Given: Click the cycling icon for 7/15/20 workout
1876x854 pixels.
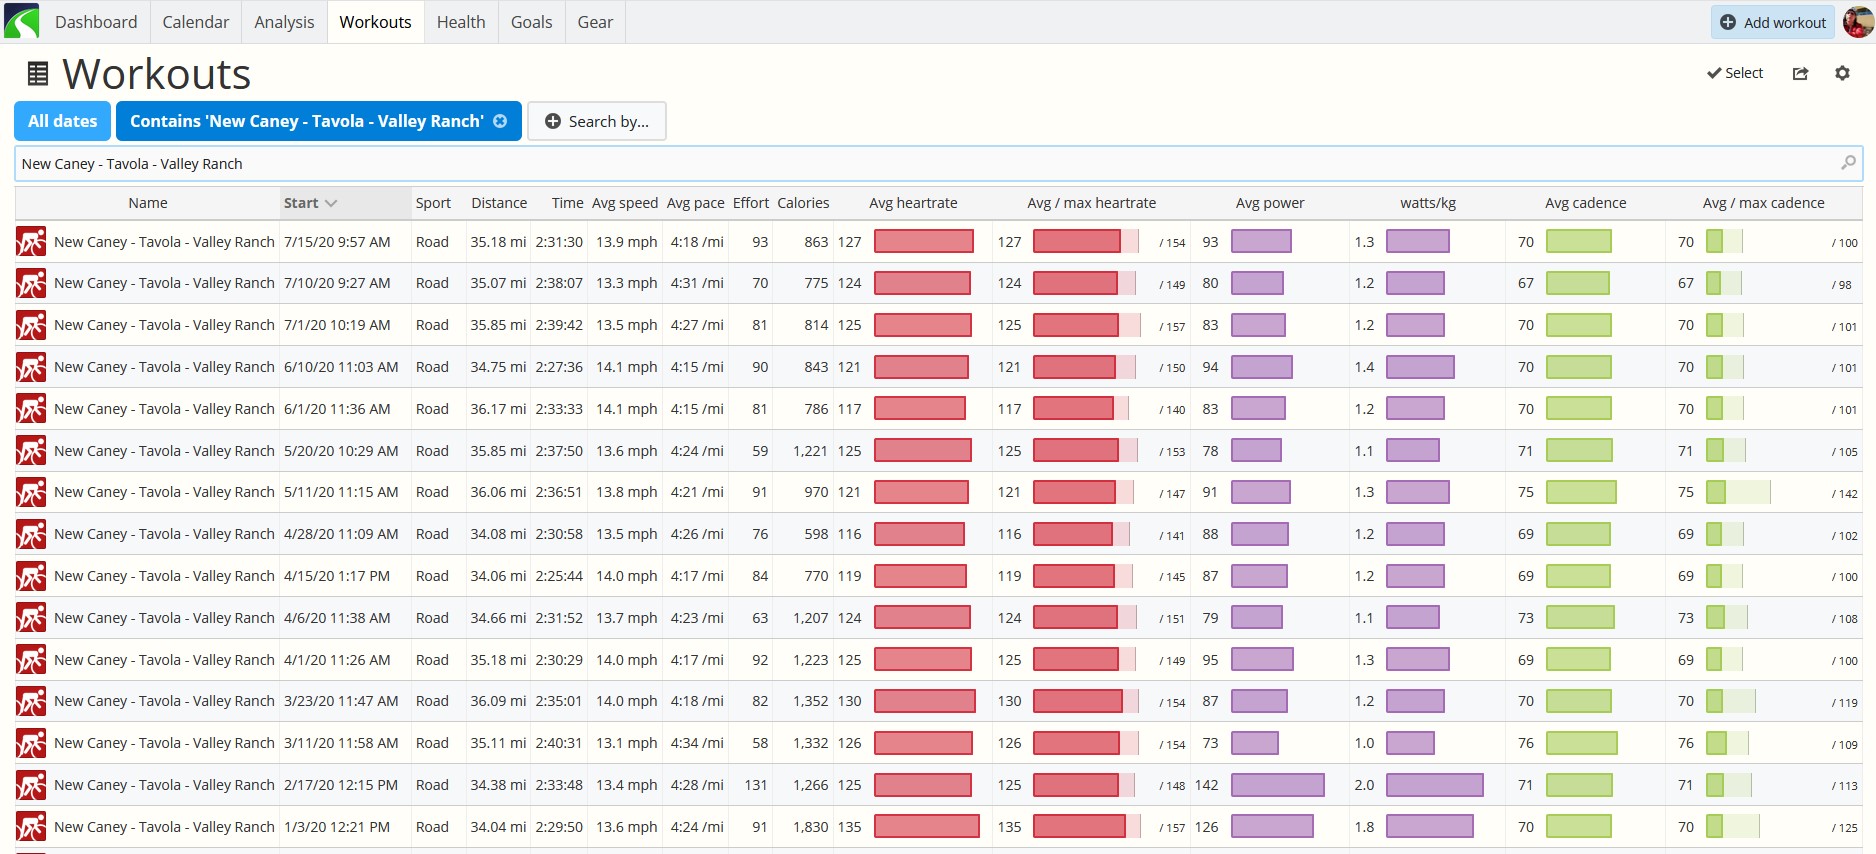Looking at the screenshot, I should pos(31,242).
